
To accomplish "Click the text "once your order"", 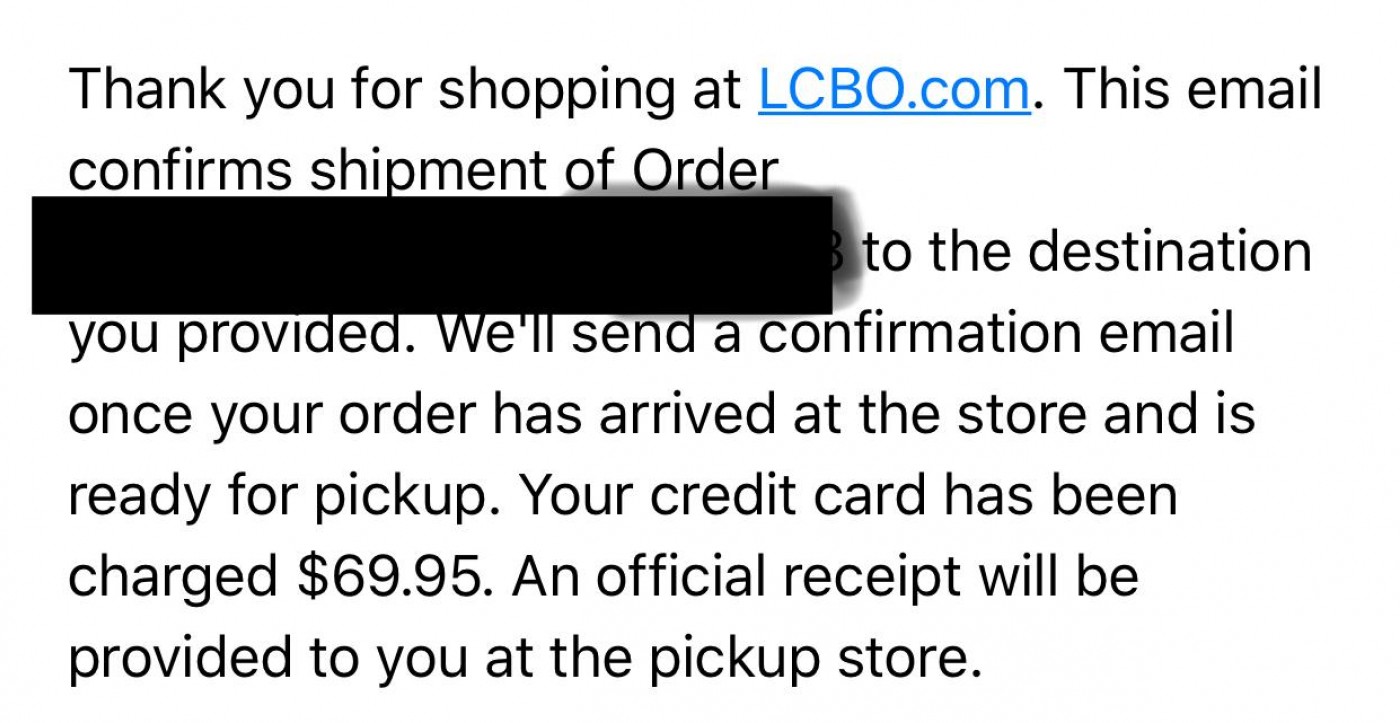I will (270, 415).
